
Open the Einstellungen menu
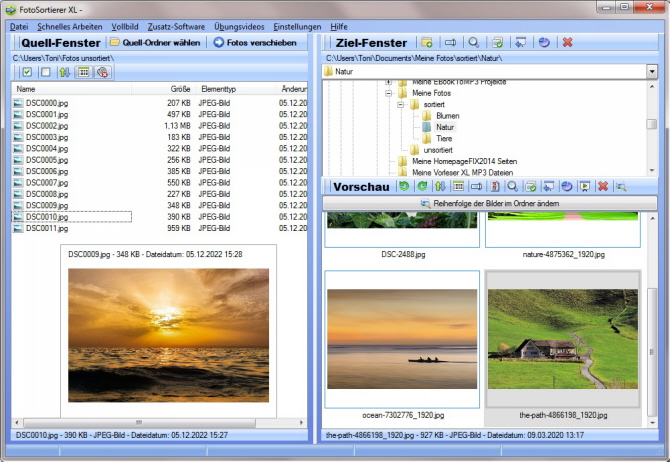(297, 26)
